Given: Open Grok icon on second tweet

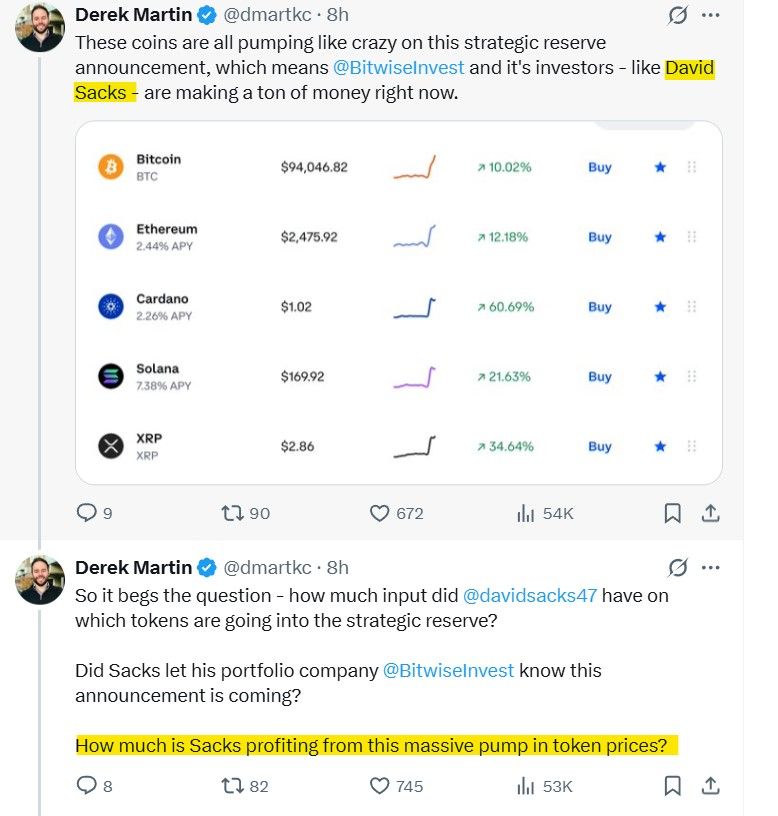Looking at the screenshot, I should tap(677, 568).
